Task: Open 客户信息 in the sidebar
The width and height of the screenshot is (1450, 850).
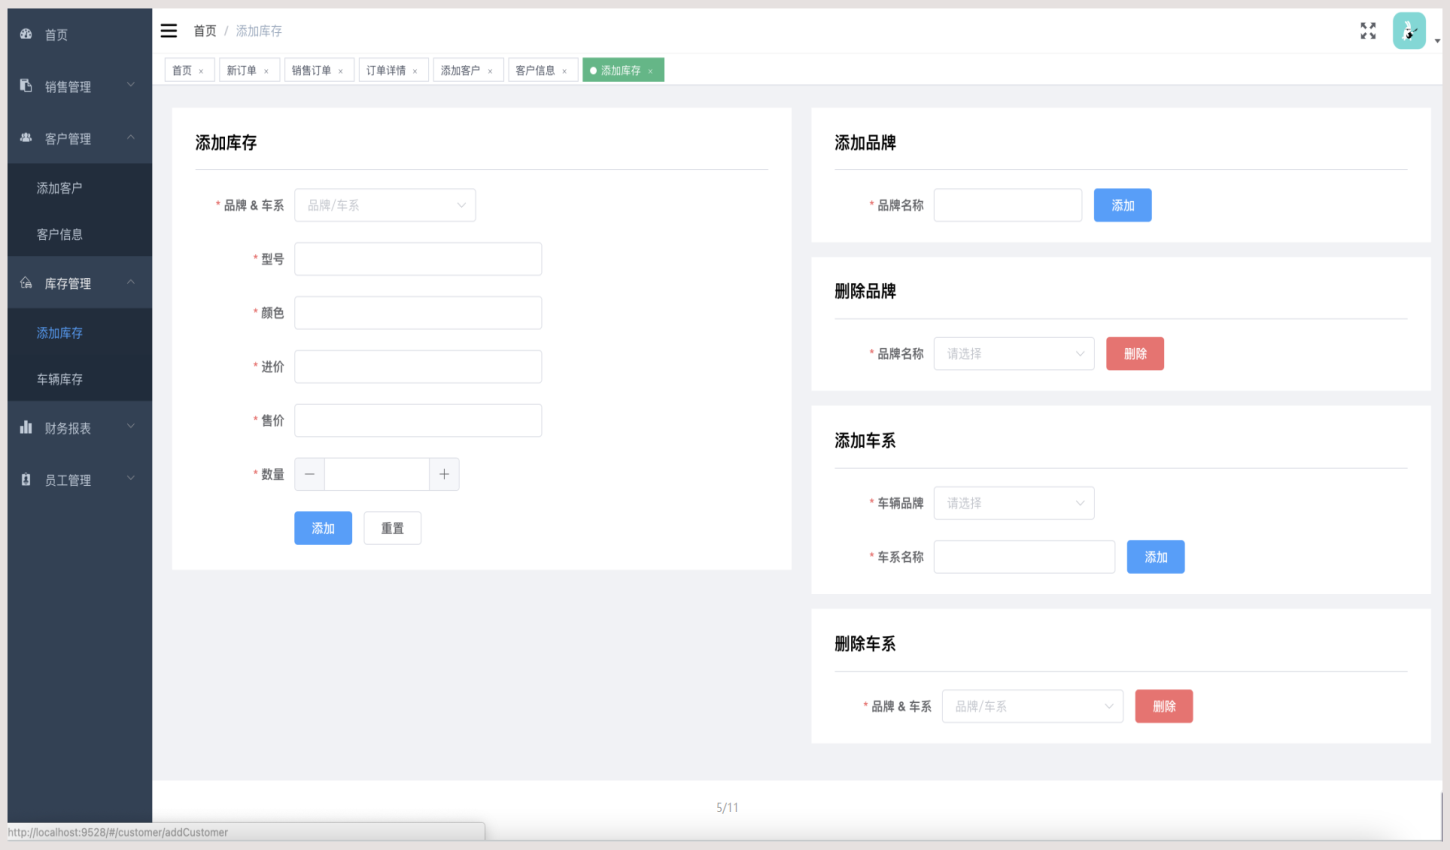Action: (80, 234)
